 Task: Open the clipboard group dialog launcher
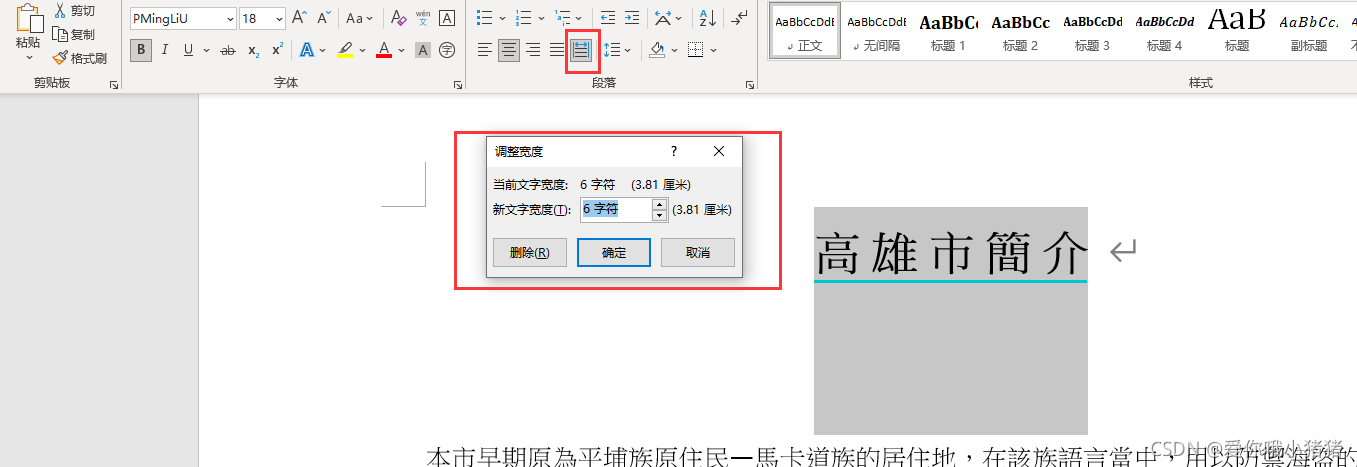114,85
